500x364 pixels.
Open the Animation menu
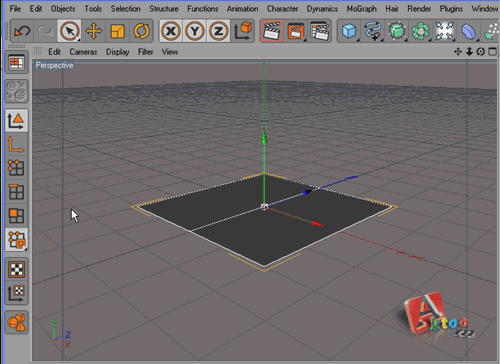(x=242, y=9)
